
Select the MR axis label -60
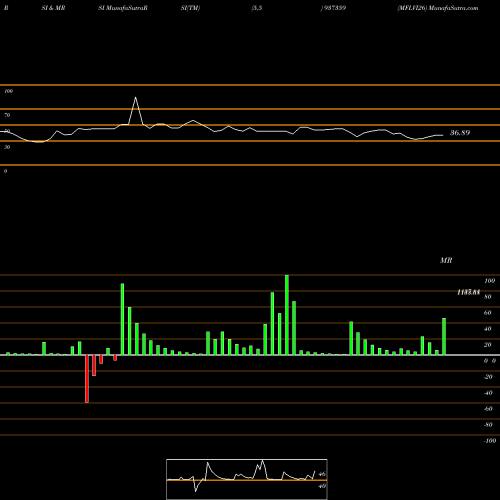click(x=488, y=409)
